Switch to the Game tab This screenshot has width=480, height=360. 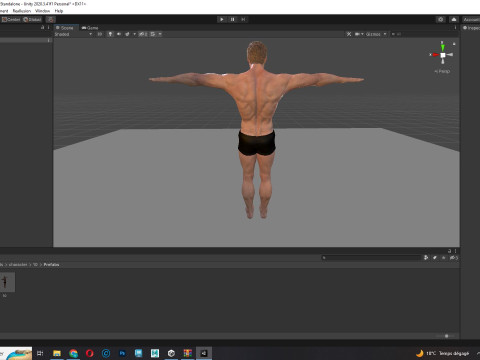click(x=90, y=28)
